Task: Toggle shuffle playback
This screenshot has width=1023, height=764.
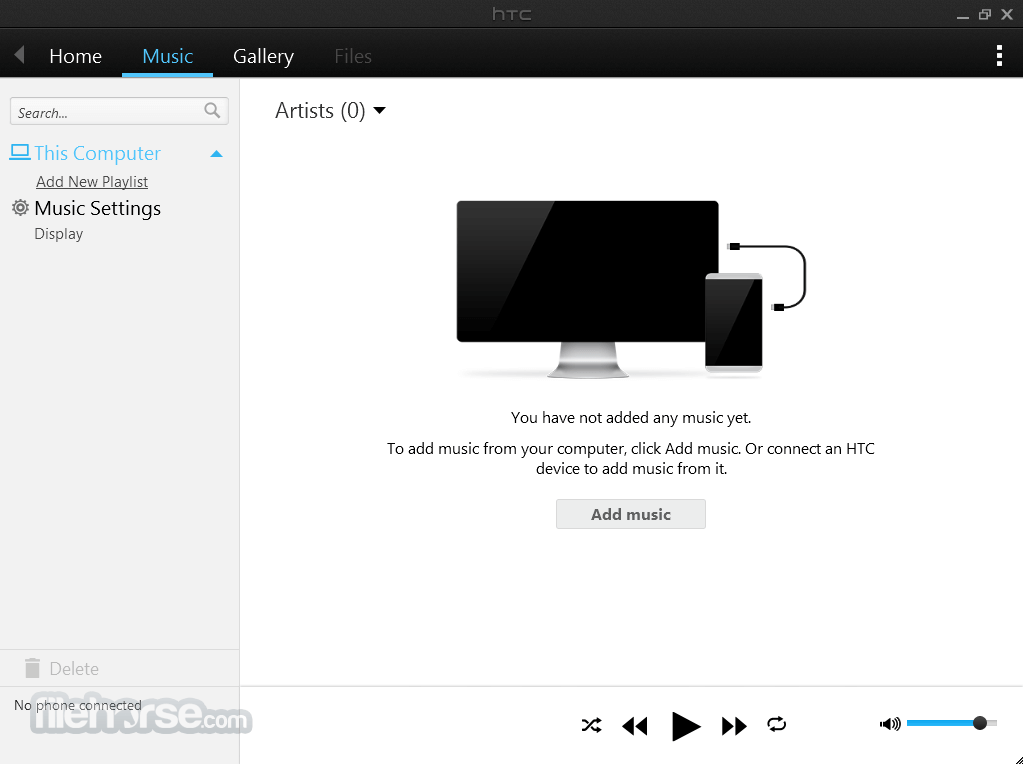Action: (x=591, y=725)
